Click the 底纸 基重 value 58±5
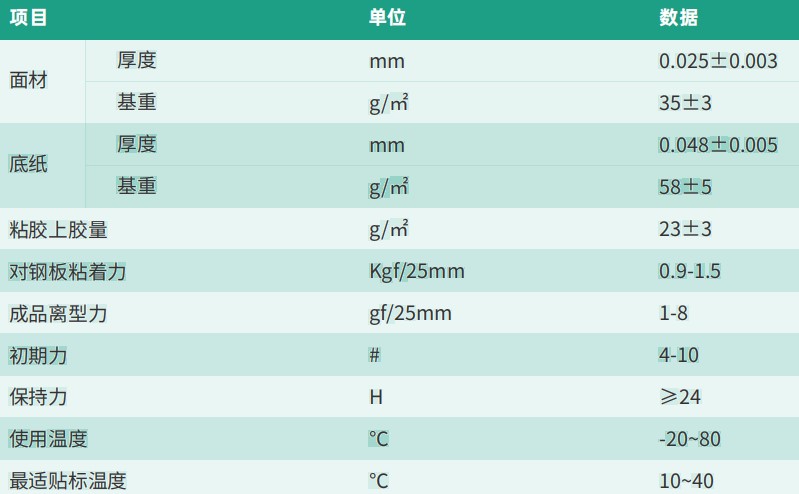 [x=685, y=187]
